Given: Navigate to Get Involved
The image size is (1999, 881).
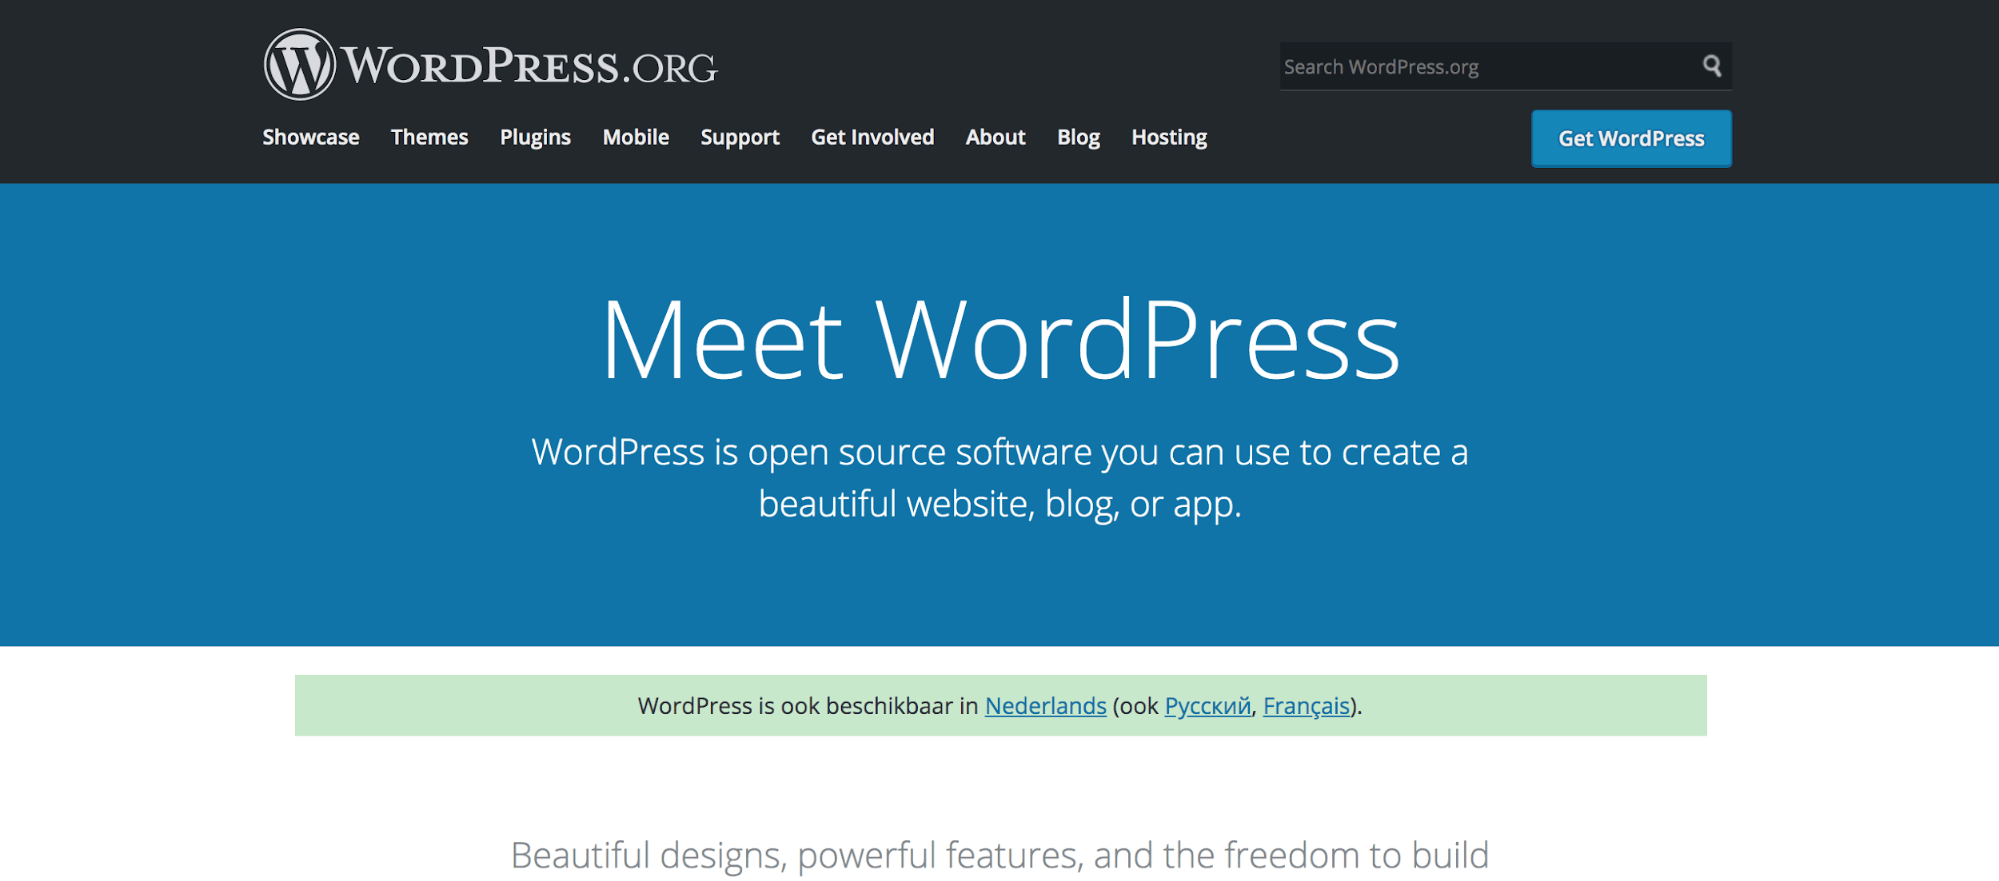Looking at the screenshot, I should pos(873,137).
